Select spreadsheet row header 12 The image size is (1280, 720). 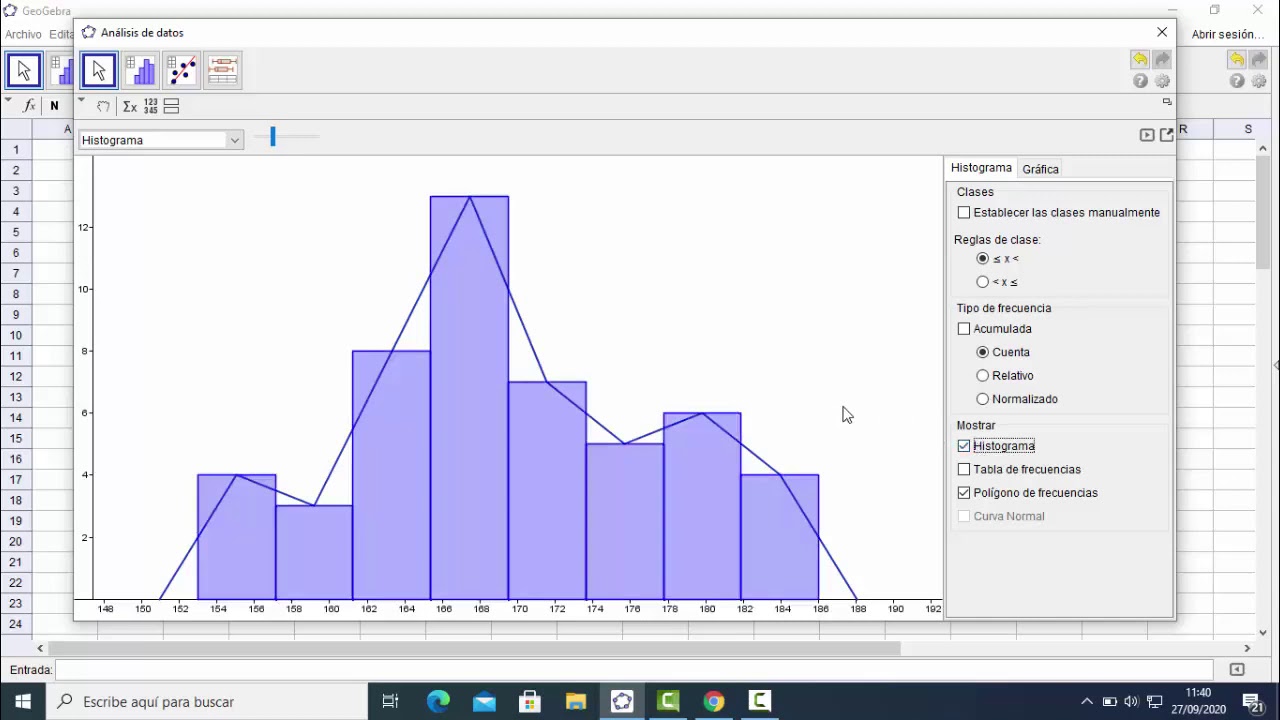coord(16,376)
